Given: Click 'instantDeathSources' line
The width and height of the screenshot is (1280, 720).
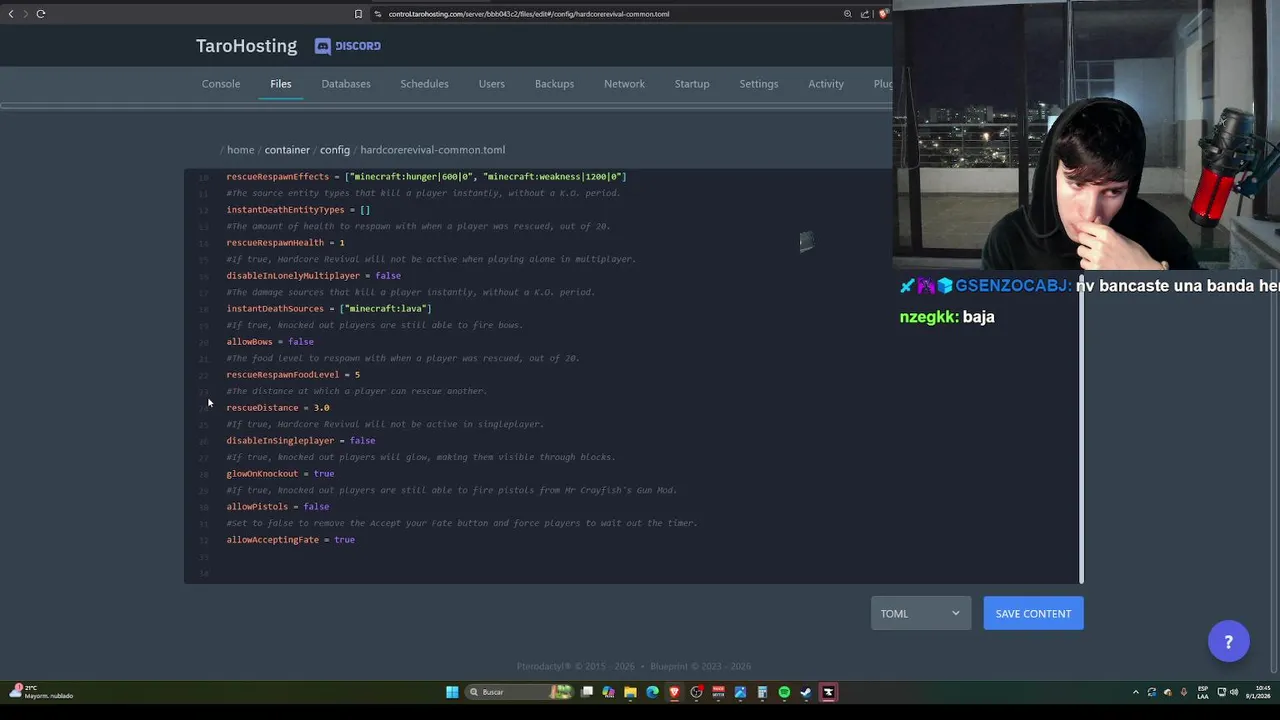Looking at the screenshot, I should (x=329, y=309).
